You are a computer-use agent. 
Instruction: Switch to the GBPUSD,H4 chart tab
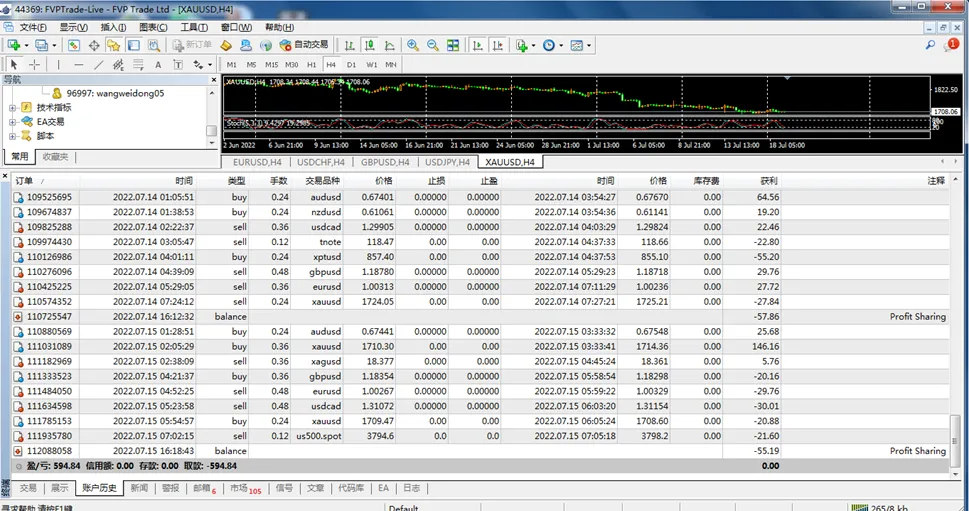point(385,163)
